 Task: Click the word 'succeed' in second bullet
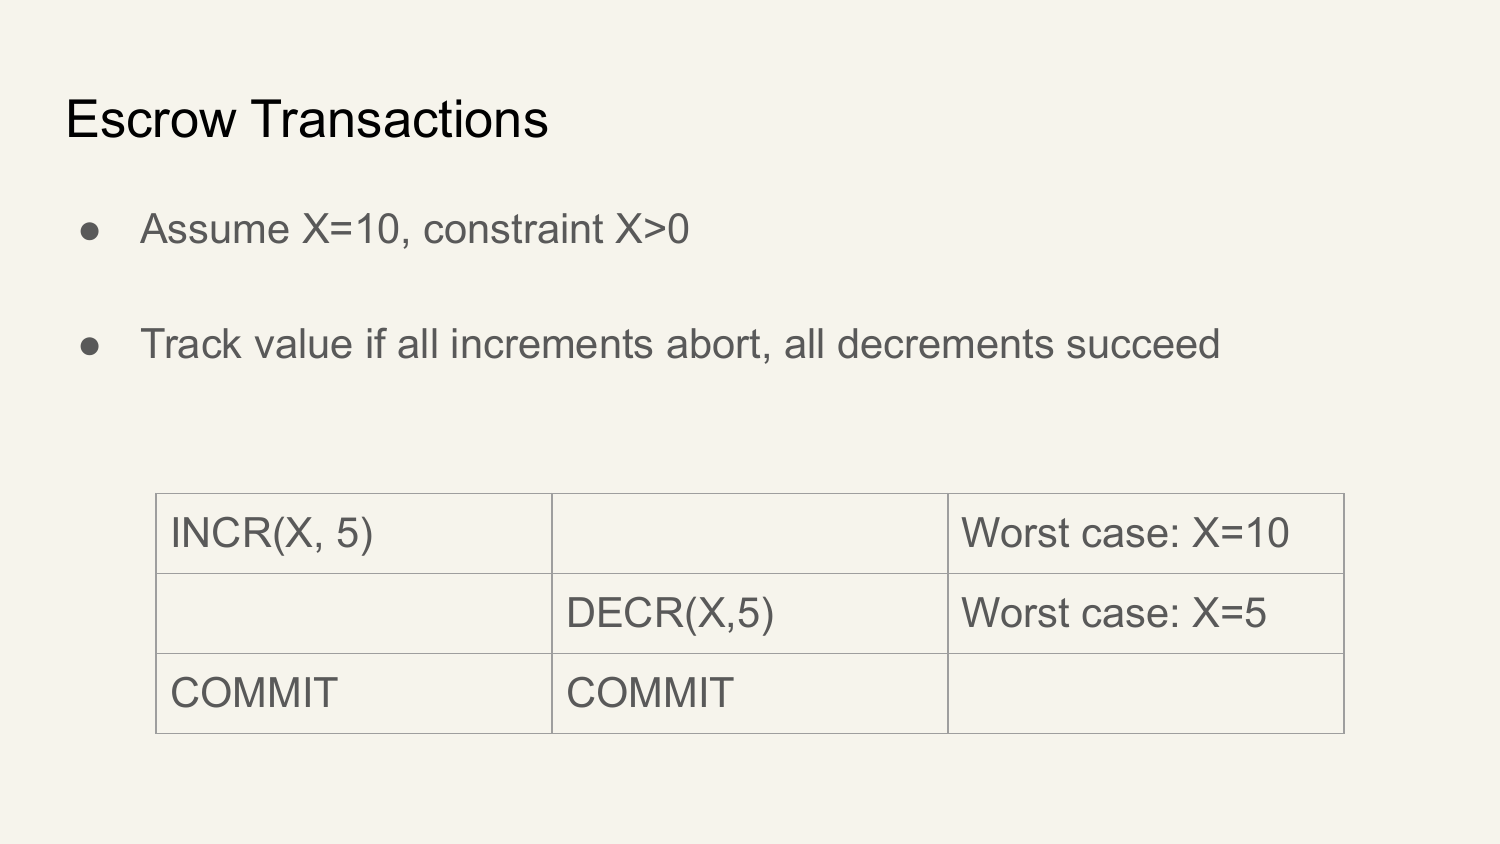(1143, 344)
